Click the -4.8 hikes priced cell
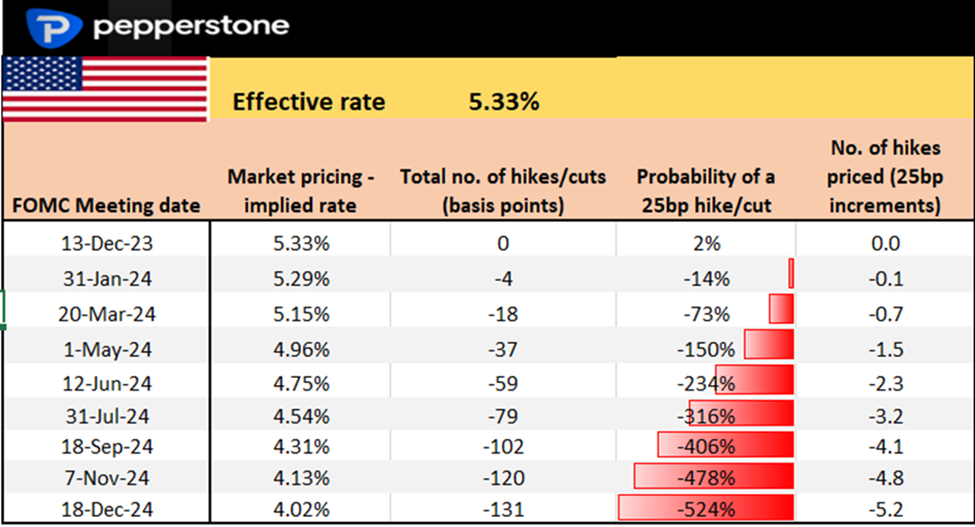 (x=885, y=479)
